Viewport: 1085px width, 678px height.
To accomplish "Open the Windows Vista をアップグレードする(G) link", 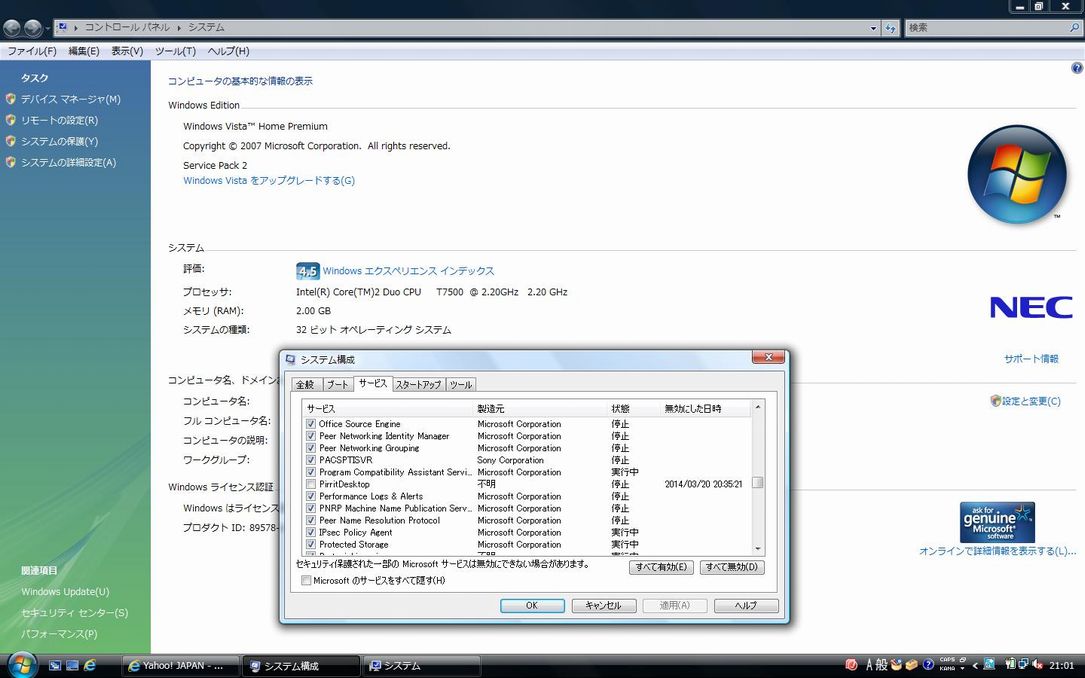I will tap(269, 181).
